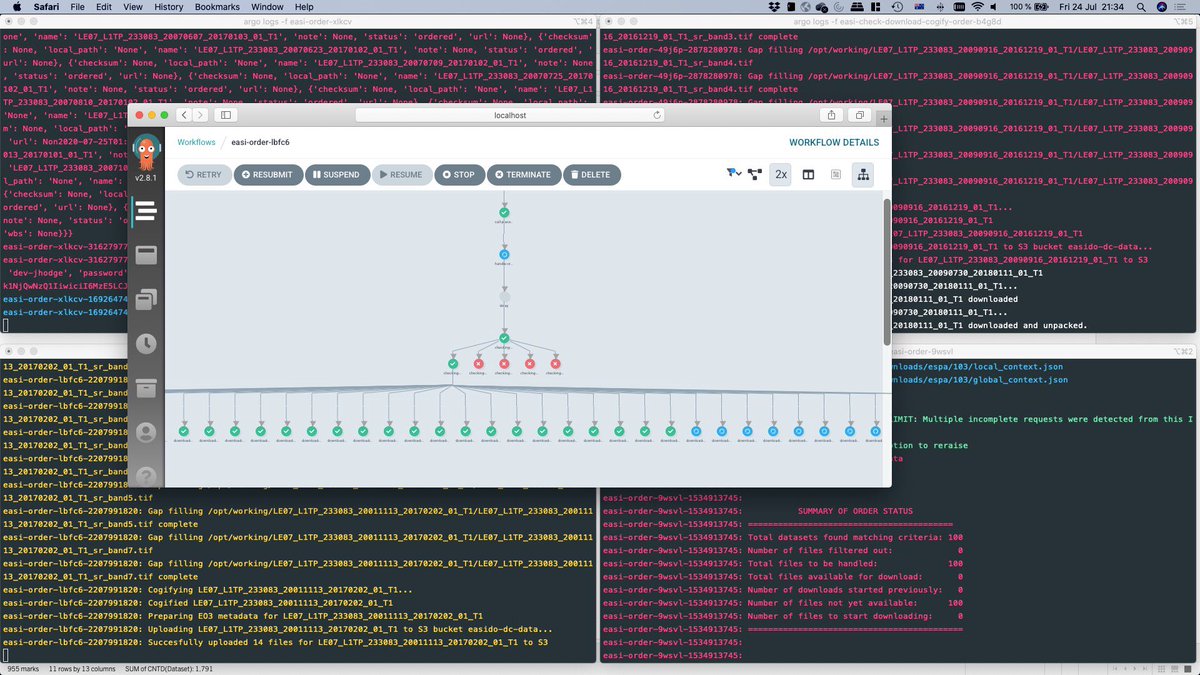This screenshot has width=1200, height=675.
Task: Open the Workflows list sidebar icon
Action: tap(146, 211)
